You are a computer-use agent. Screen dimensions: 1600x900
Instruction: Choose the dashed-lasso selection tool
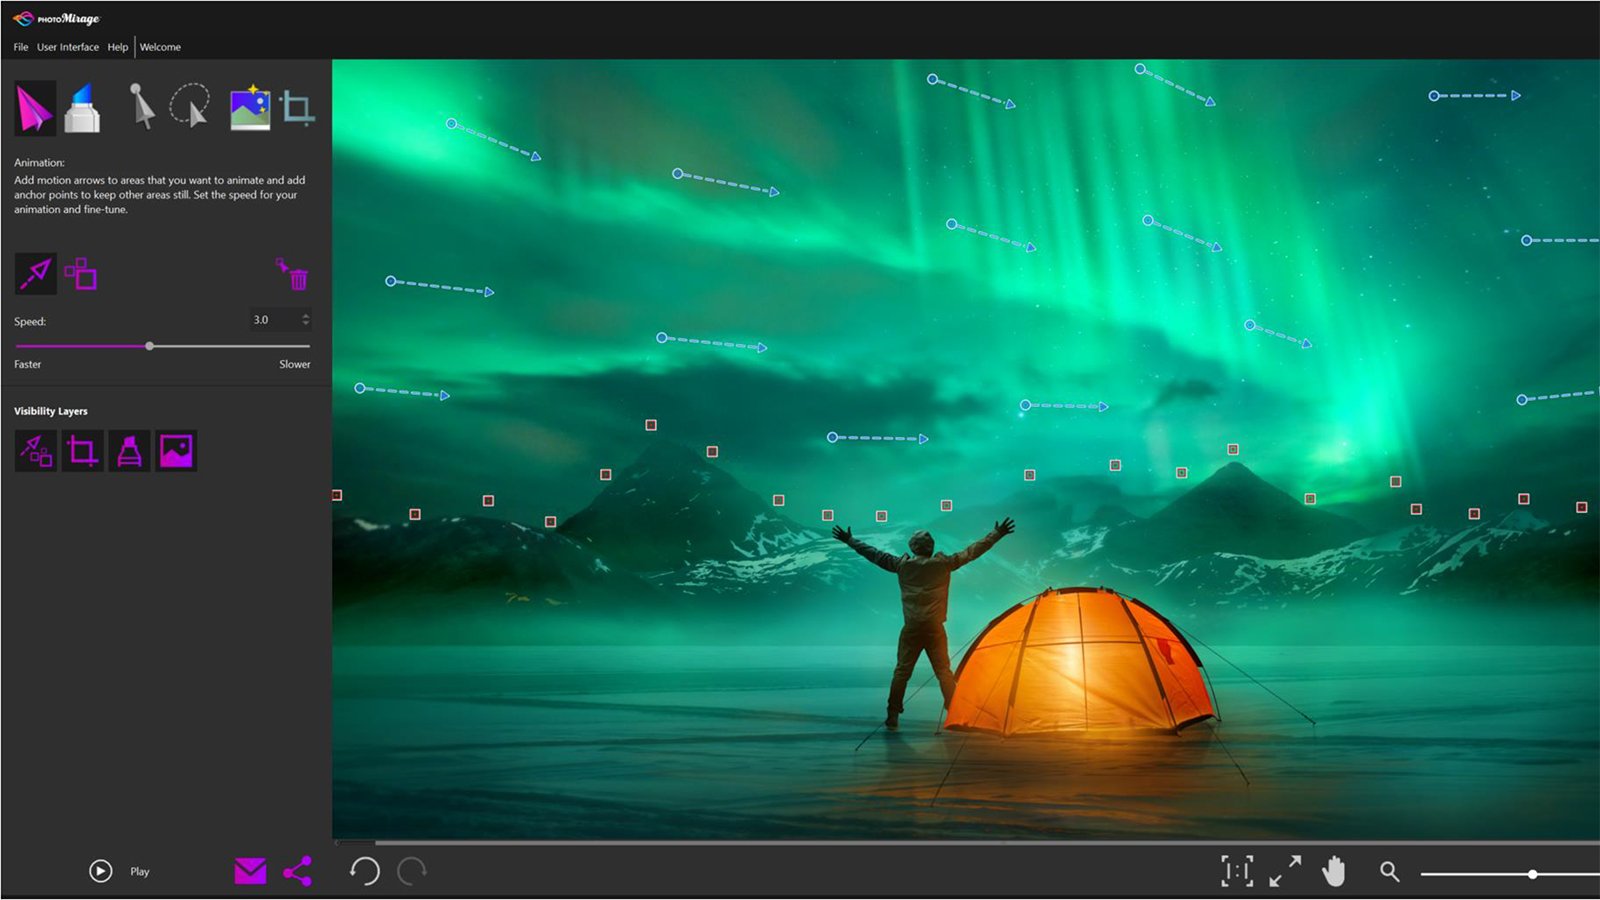click(x=190, y=105)
